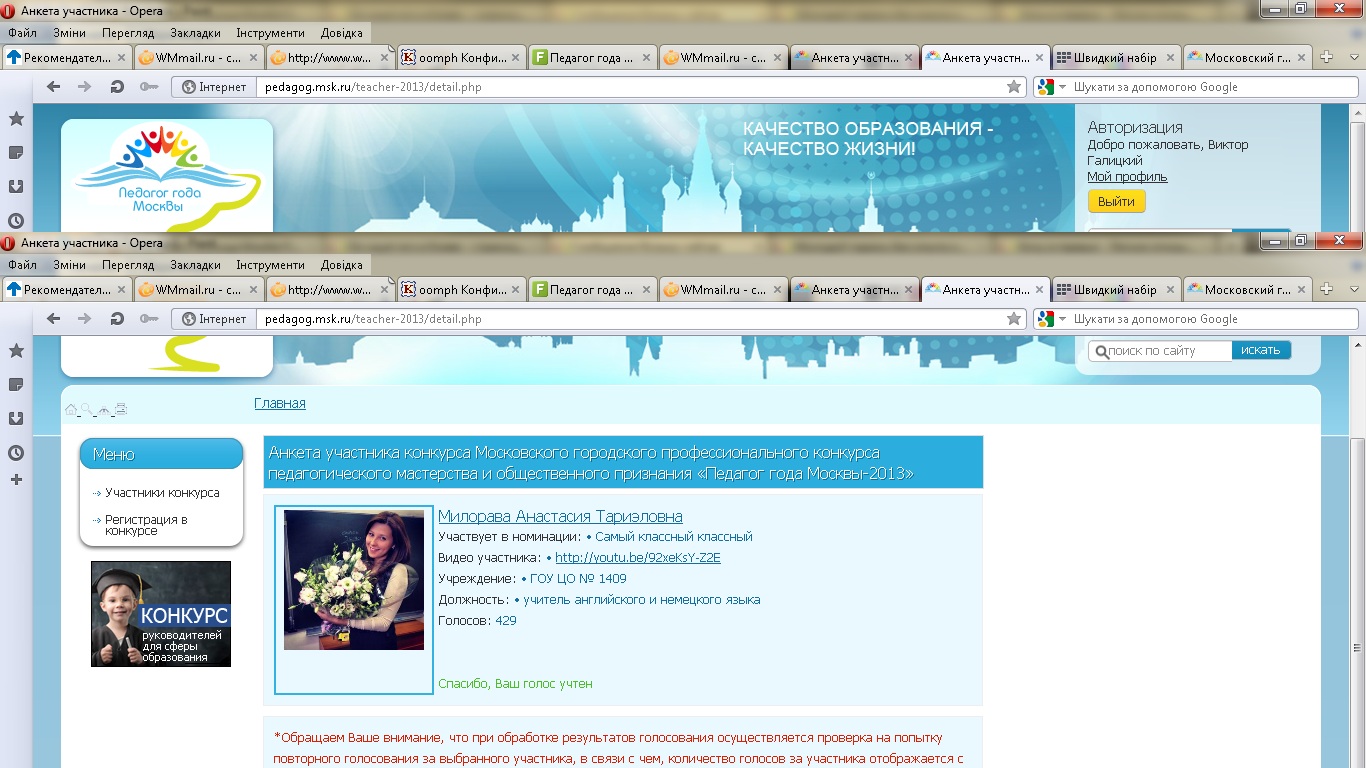Open the history clock panel in front sidebar
This screenshot has width=1366, height=768.
coord(16,453)
